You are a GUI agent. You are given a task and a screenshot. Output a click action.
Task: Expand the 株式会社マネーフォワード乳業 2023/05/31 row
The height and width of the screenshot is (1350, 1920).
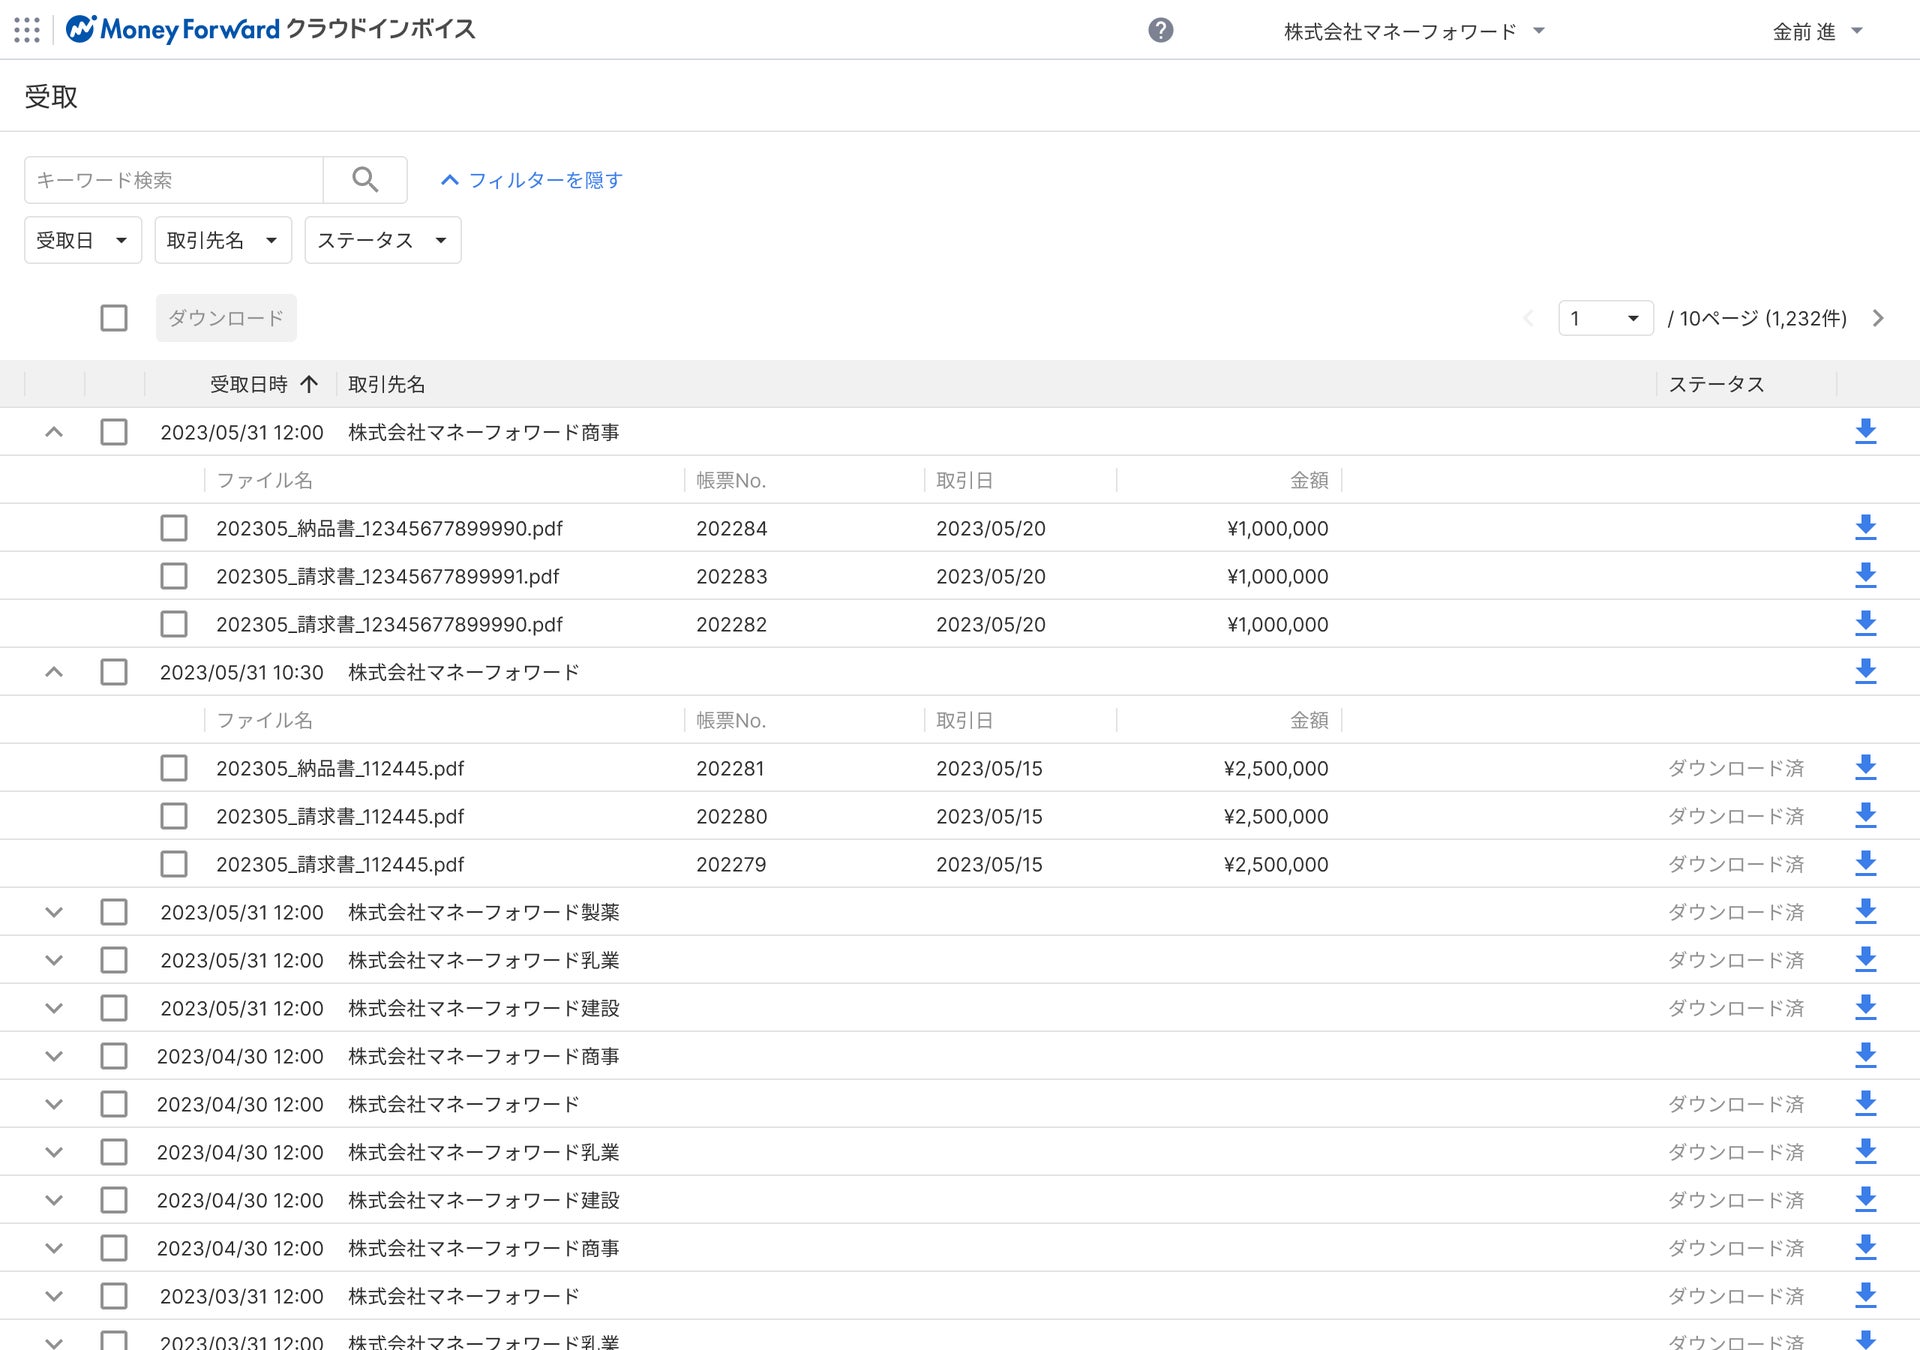(54, 960)
